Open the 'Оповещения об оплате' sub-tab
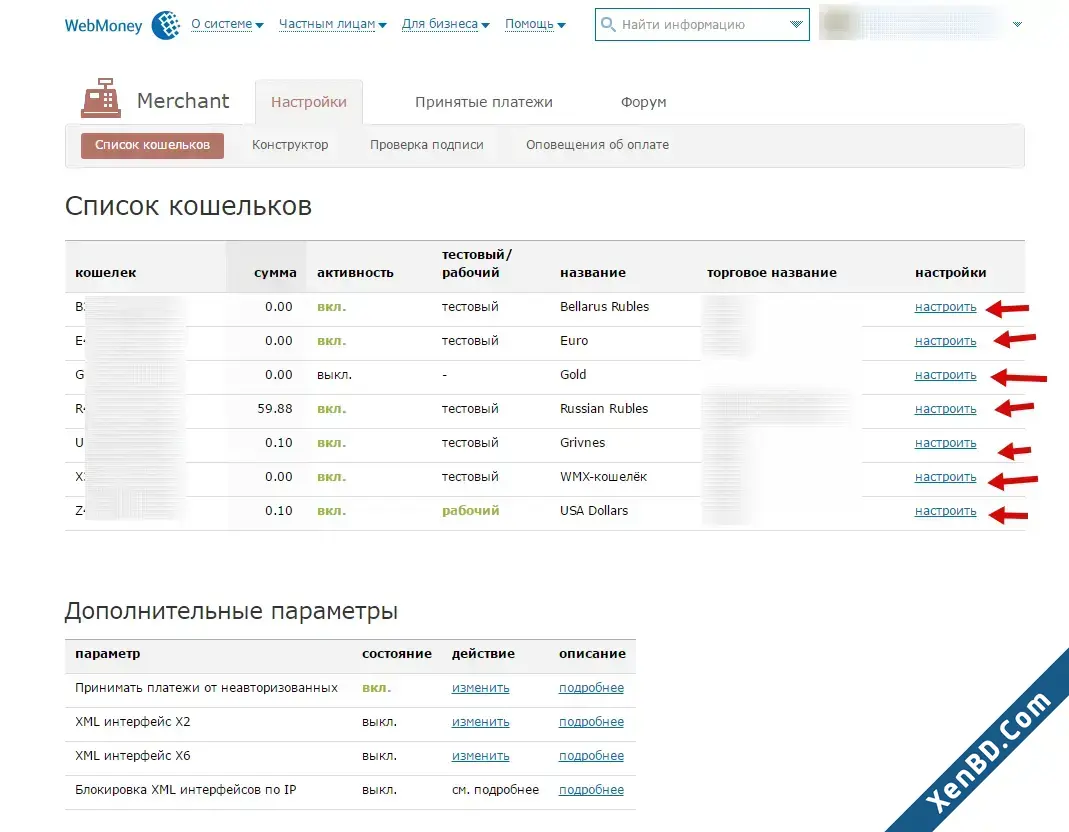 [x=597, y=145]
